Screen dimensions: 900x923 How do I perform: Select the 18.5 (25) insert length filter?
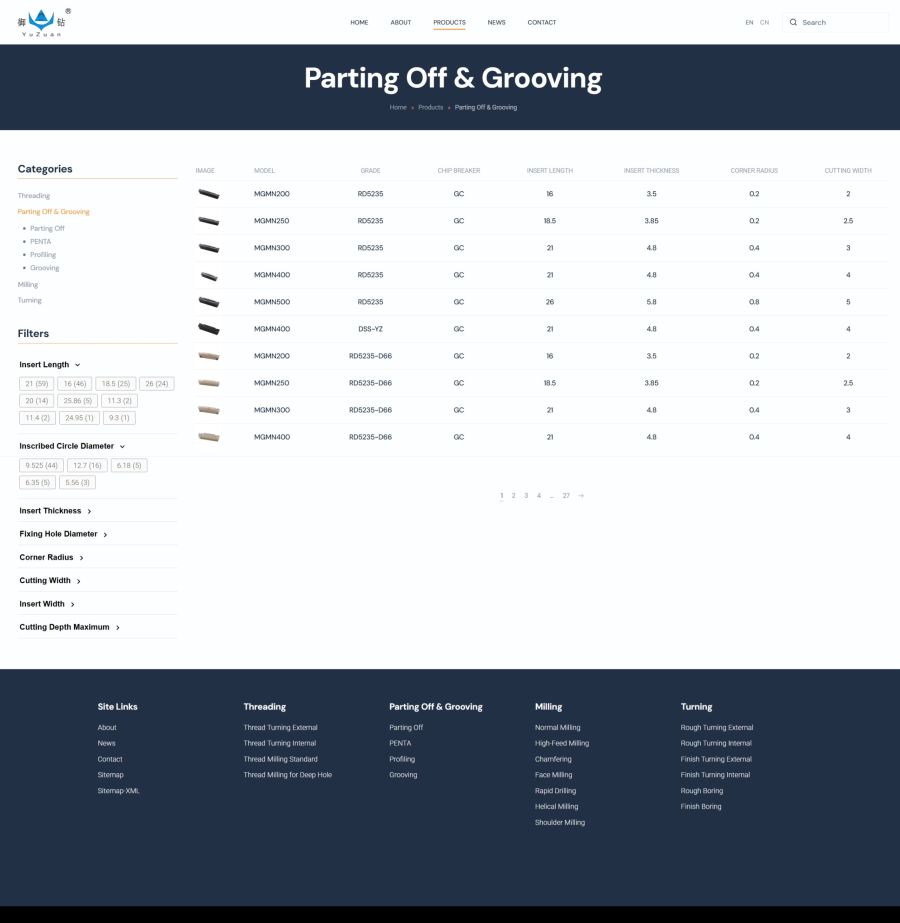click(115, 384)
